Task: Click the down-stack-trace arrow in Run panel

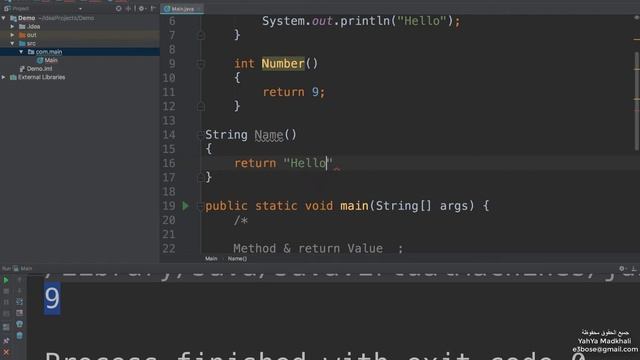Action: [19, 291]
